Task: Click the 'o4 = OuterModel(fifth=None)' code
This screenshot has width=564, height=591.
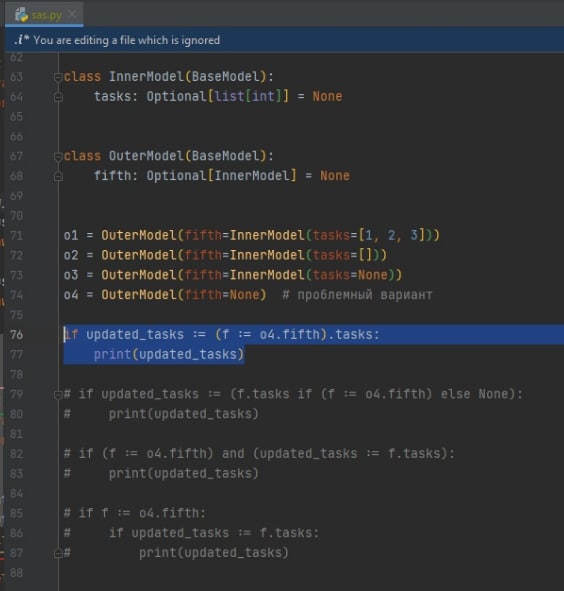Action: (x=165, y=295)
